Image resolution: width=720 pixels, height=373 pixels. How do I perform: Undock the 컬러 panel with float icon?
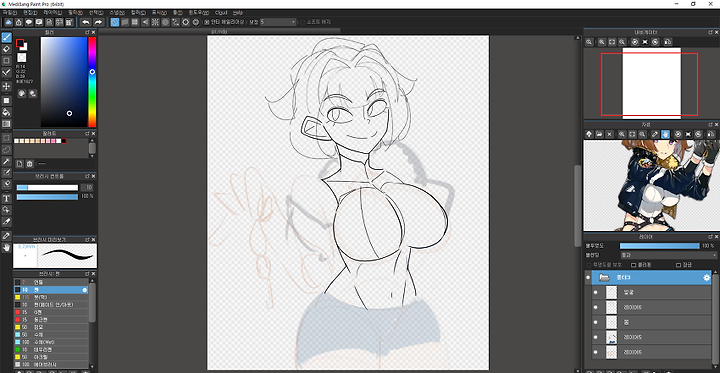[87, 33]
